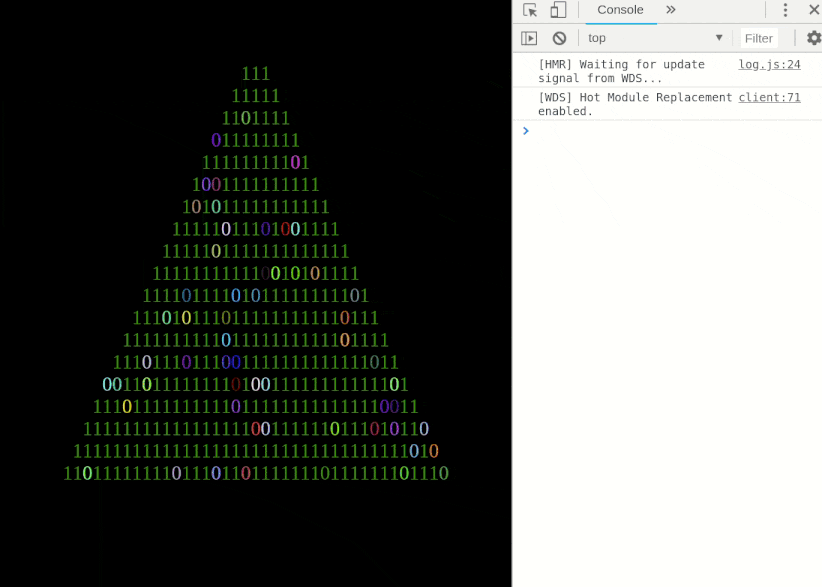Click the bottom row of the binary tree

coord(256,473)
